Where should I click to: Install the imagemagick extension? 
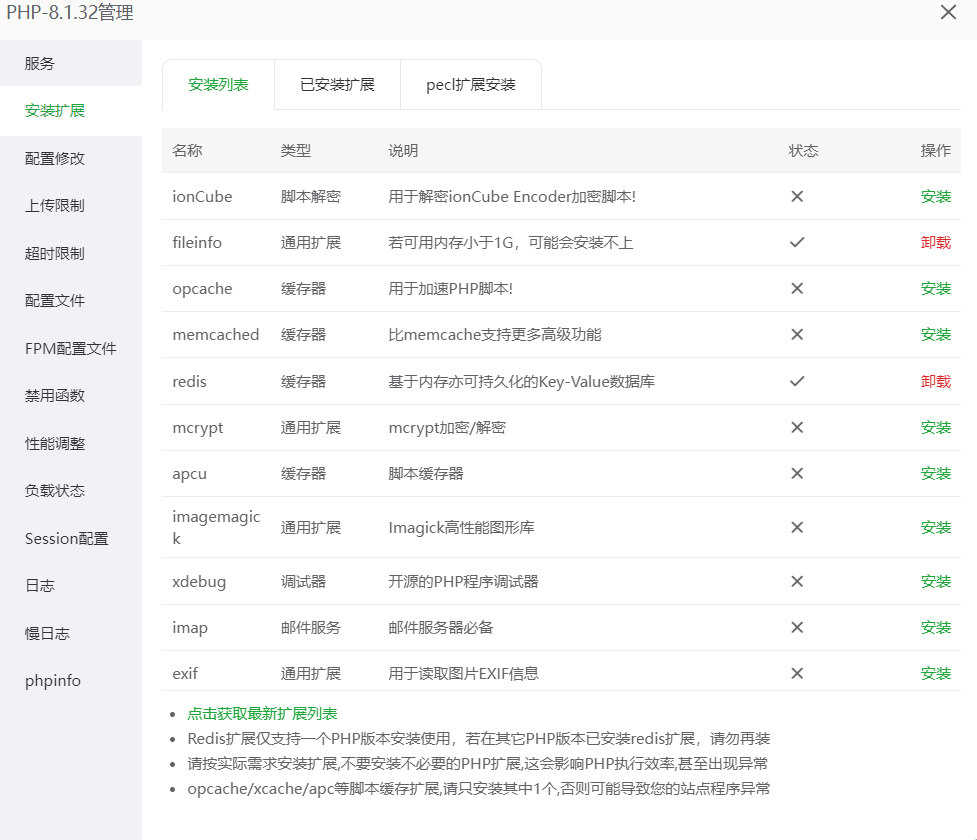pos(936,528)
